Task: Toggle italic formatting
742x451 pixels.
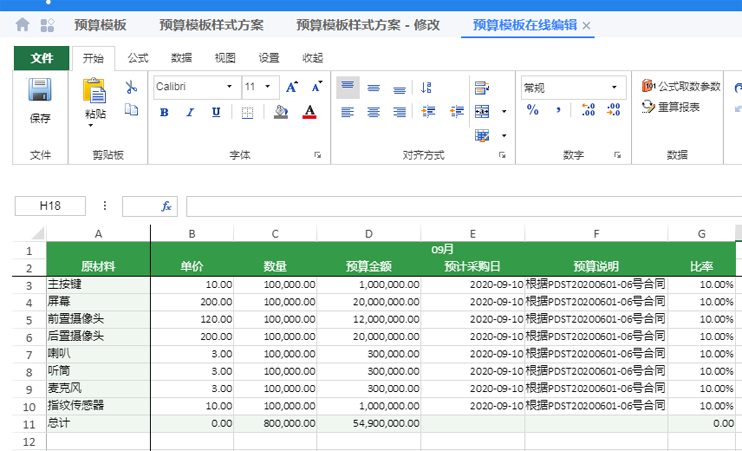Action: coord(189,111)
